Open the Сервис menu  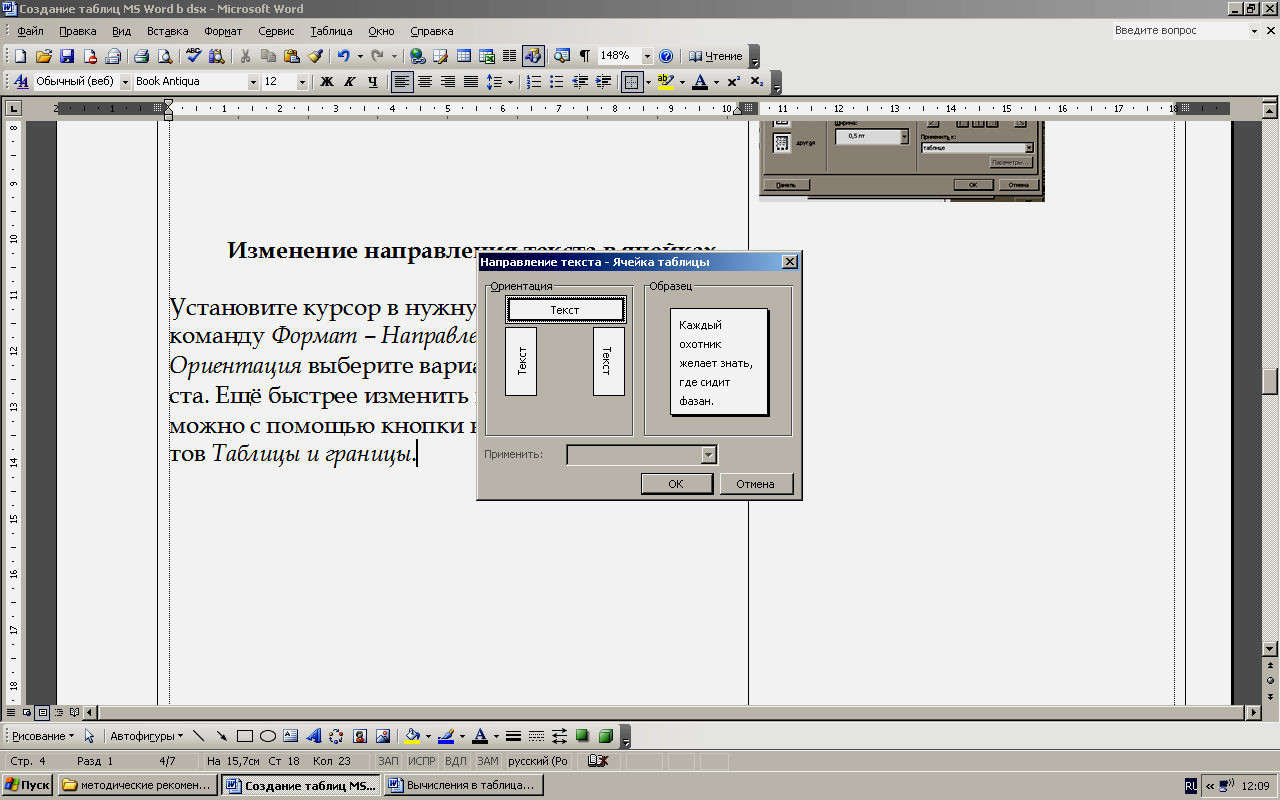click(276, 31)
